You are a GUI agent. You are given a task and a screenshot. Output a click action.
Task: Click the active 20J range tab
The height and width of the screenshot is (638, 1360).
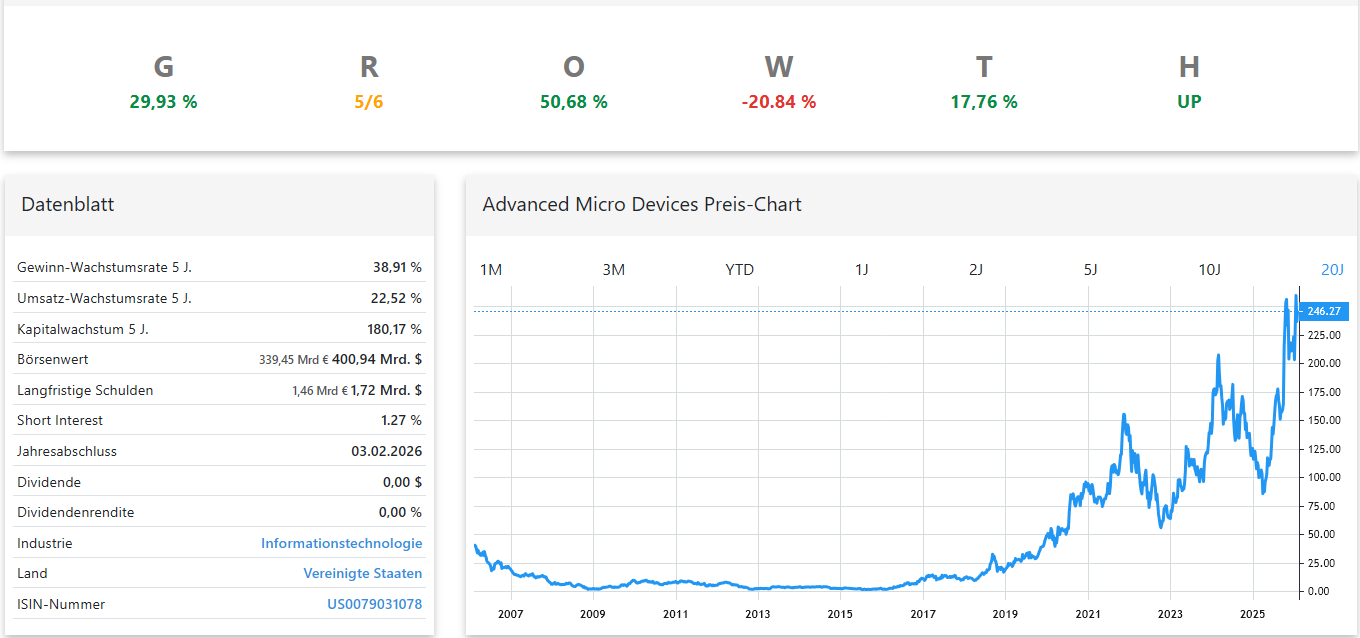[x=1332, y=270]
